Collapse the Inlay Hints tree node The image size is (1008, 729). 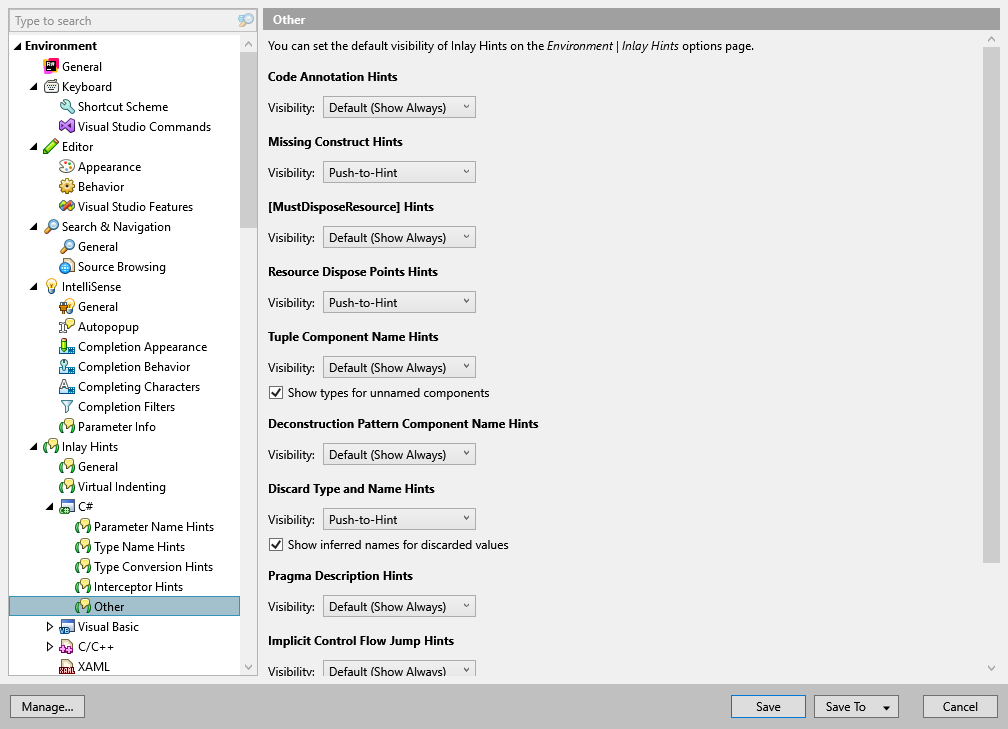pos(36,446)
